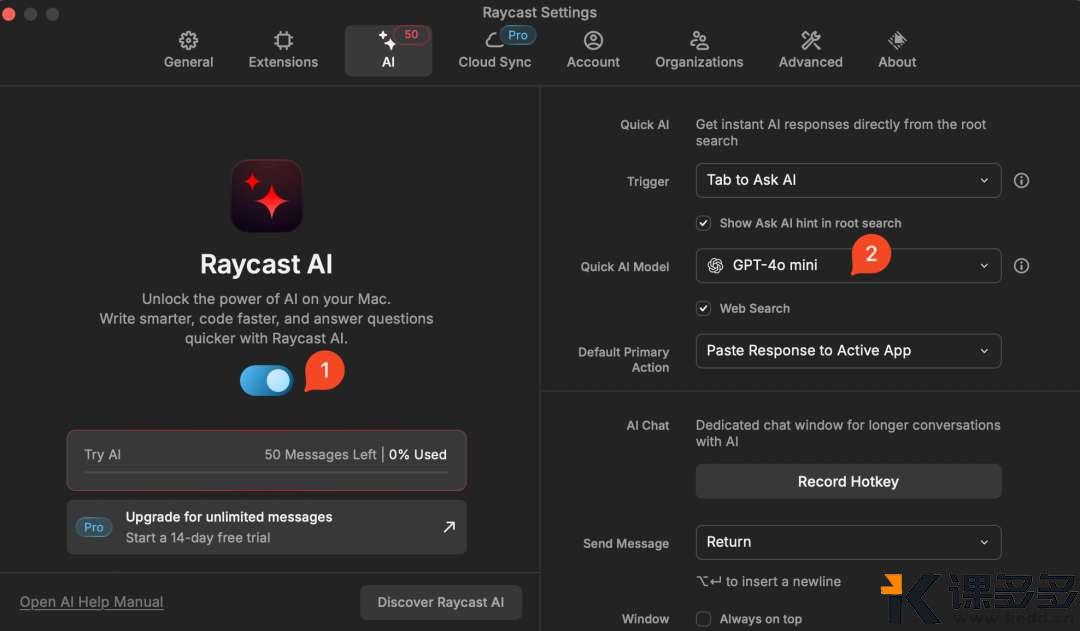The height and width of the screenshot is (631, 1080).
Task: Click the Record Hotkey button
Action: coord(848,482)
